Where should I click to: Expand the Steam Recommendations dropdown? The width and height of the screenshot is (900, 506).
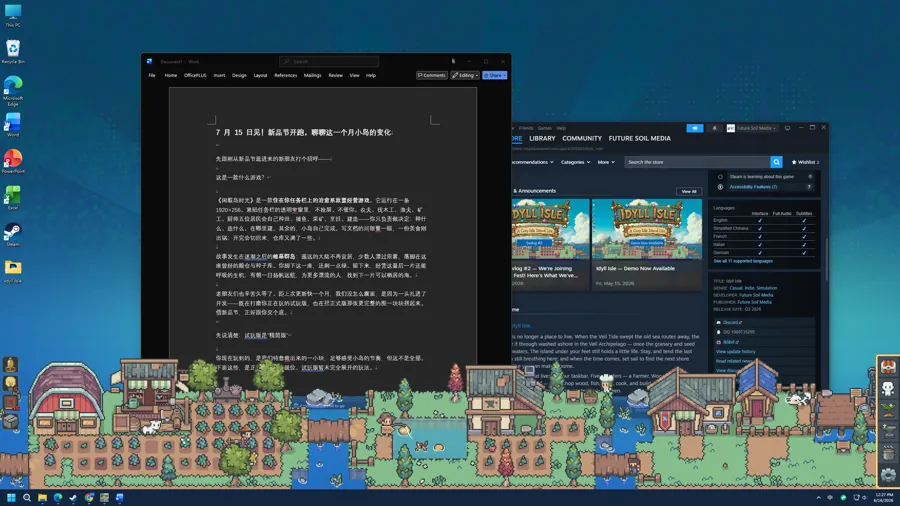(533, 162)
